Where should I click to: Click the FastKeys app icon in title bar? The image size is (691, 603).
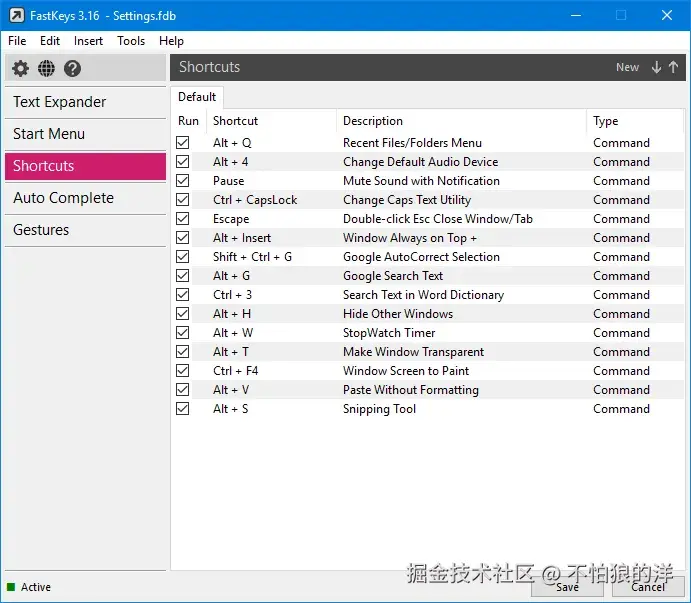[17, 15]
